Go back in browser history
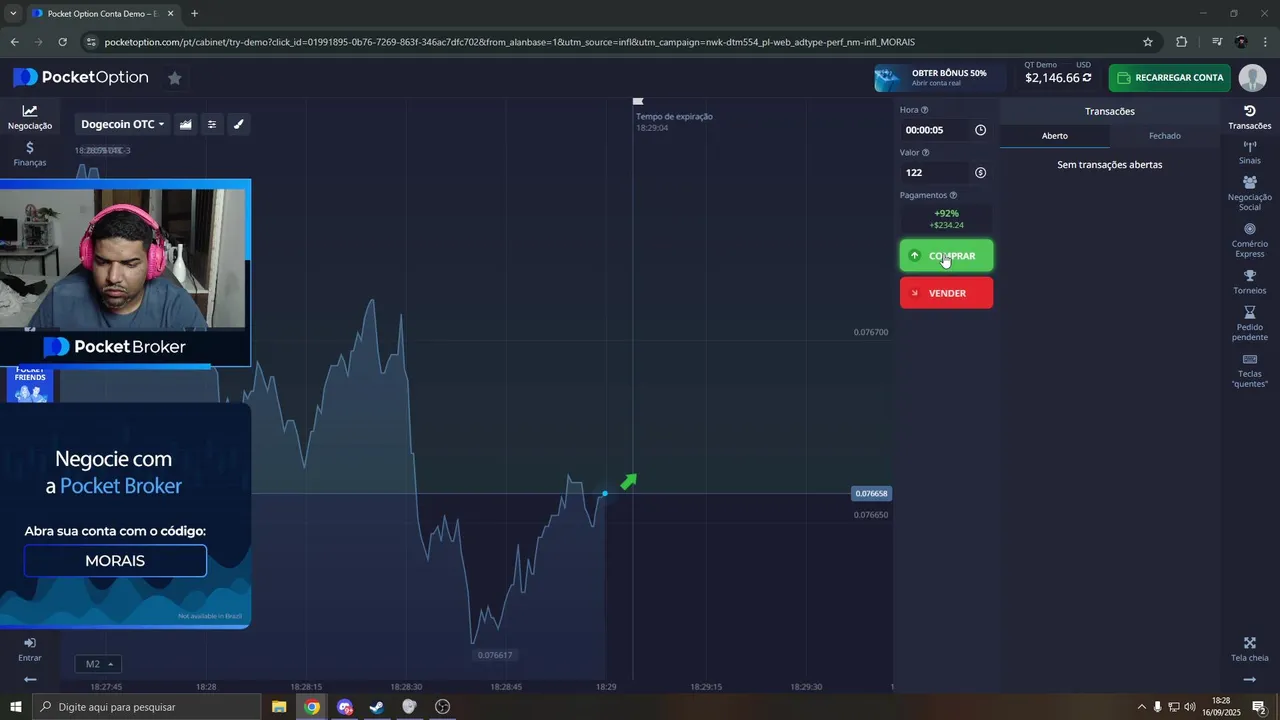This screenshot has width=1280, height=720. pos(14,42)
